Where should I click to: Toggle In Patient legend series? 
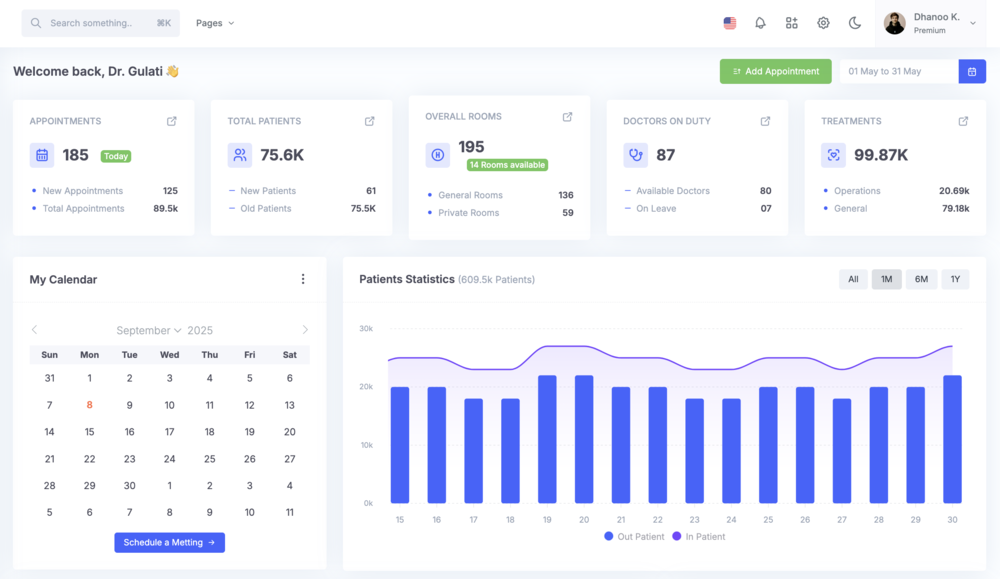(699, 537)
